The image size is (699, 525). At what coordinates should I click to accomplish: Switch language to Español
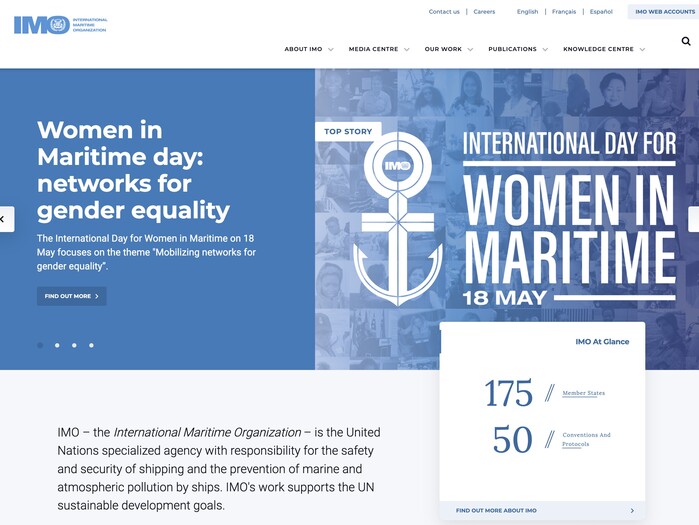pos(601,12)
